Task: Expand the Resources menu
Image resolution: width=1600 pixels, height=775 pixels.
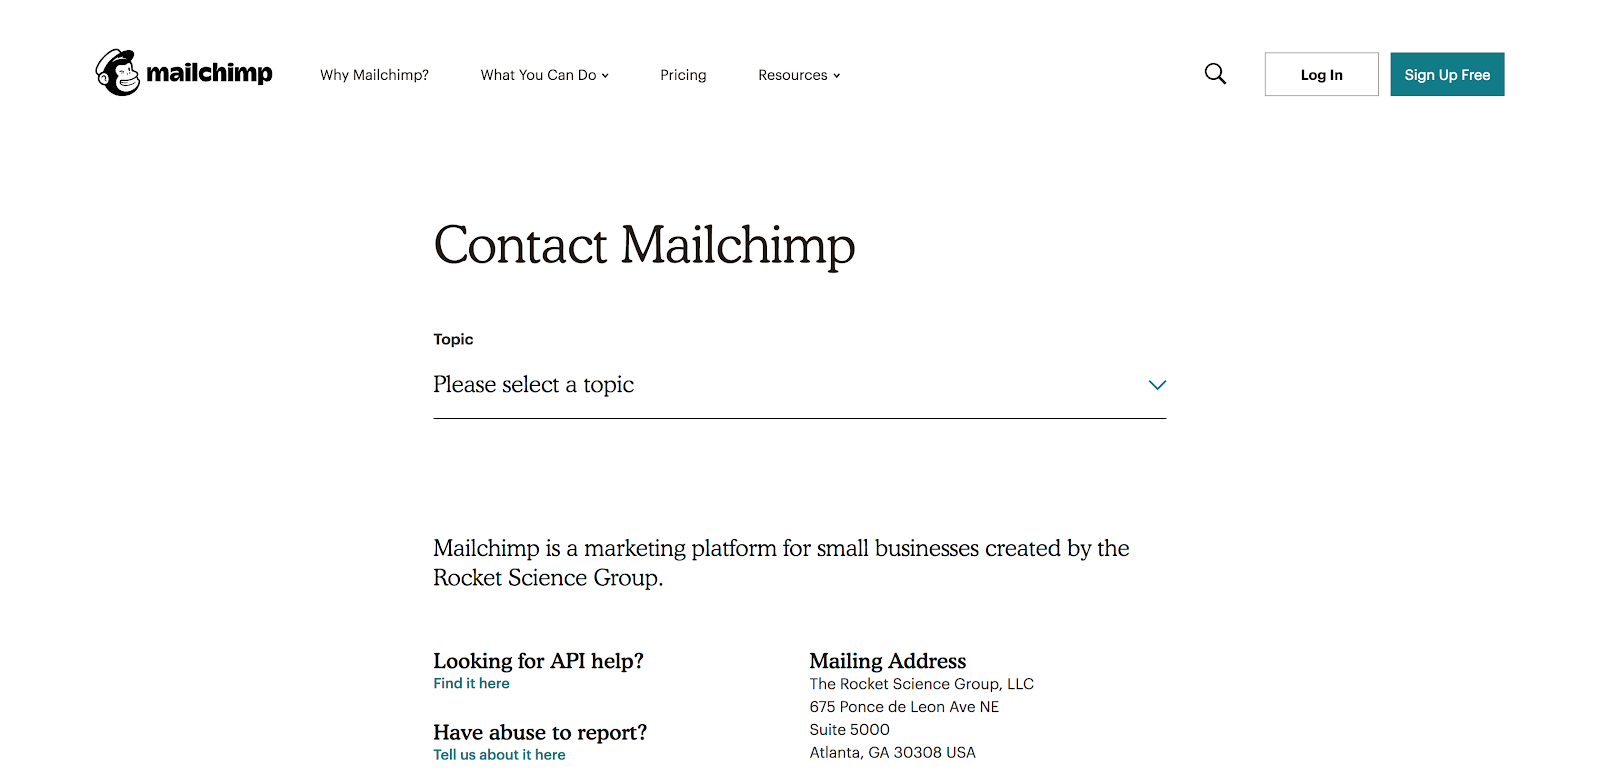Action: [x=799, y=75]
